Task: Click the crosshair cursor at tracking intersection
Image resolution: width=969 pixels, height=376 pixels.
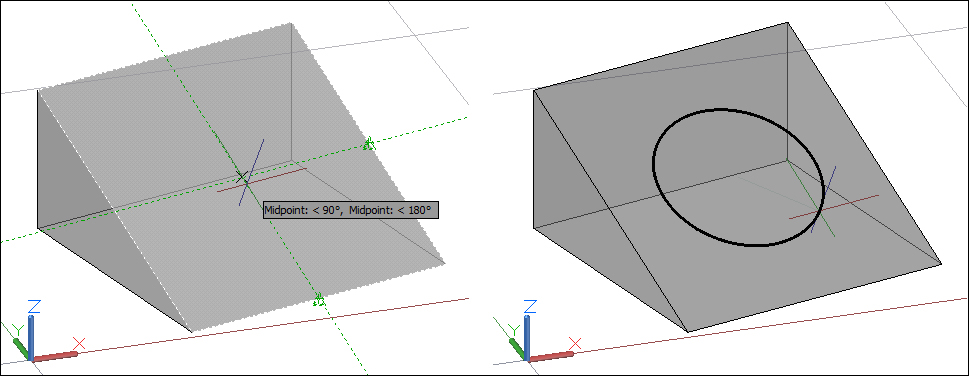Action: point(243,178)
